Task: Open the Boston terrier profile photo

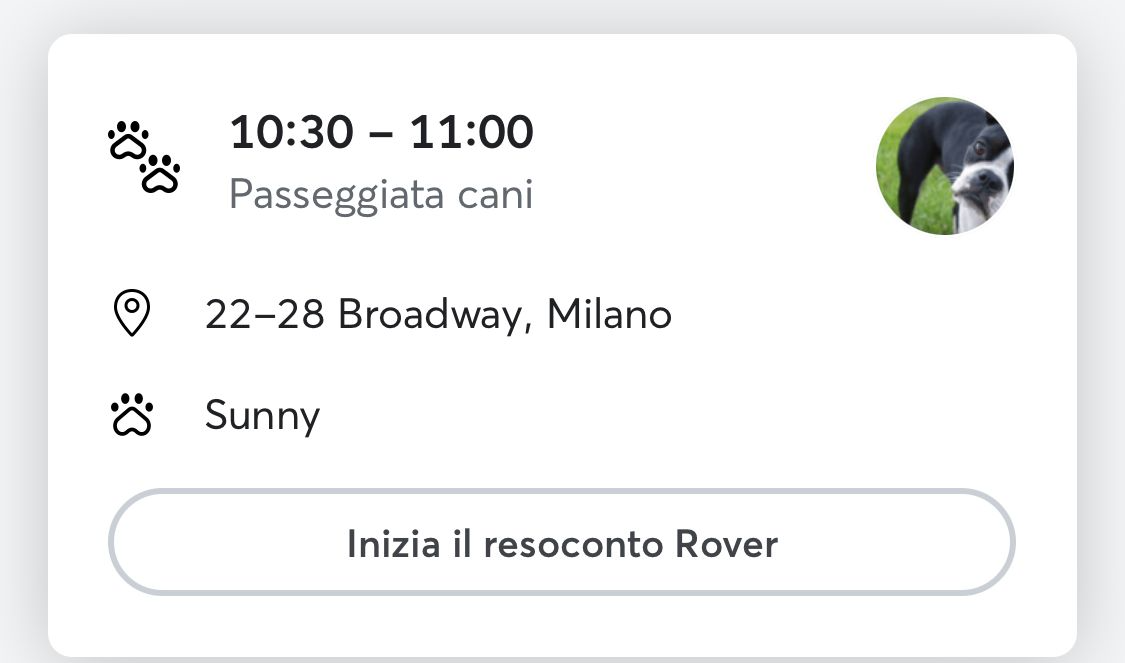Action: coord(945,166)
